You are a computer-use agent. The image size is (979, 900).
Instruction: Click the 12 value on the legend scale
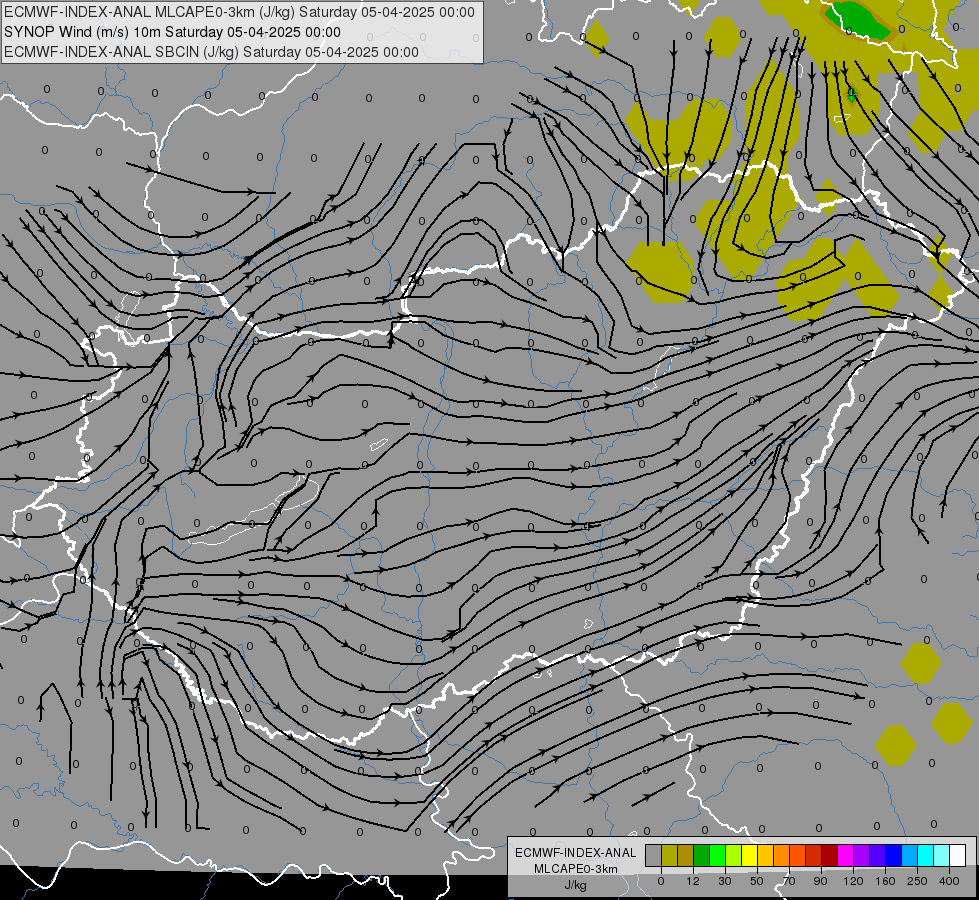click(x=693, y=881)
